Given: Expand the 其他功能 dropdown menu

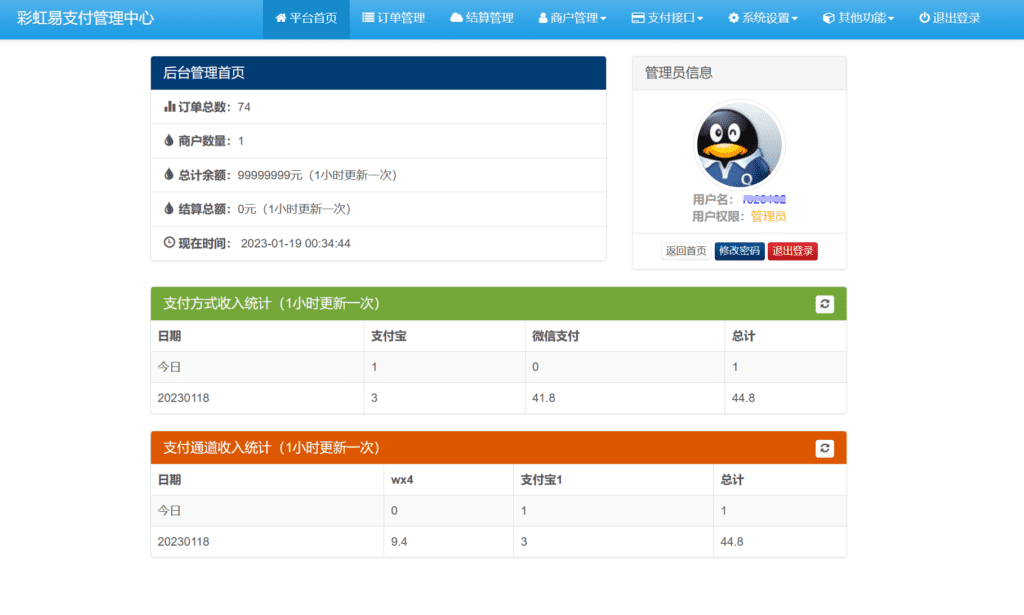Looking at the screenshot, I should point(857,18).
